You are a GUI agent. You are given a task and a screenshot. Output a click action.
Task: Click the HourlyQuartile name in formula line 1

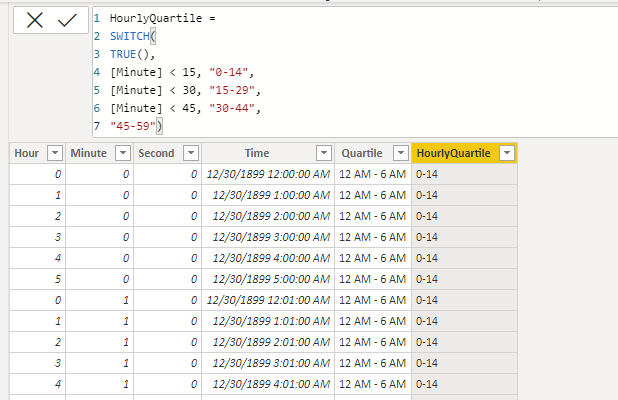pyautogui.click(x=156, y=18)
